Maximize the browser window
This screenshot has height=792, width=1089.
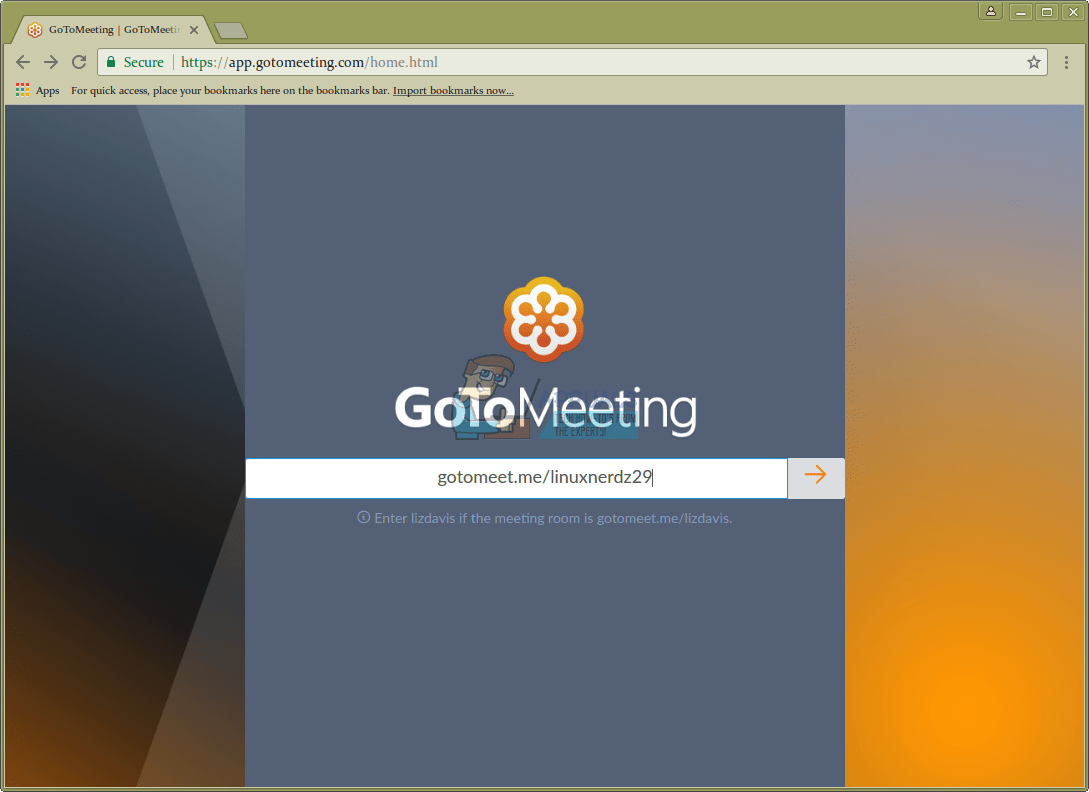1047,12
